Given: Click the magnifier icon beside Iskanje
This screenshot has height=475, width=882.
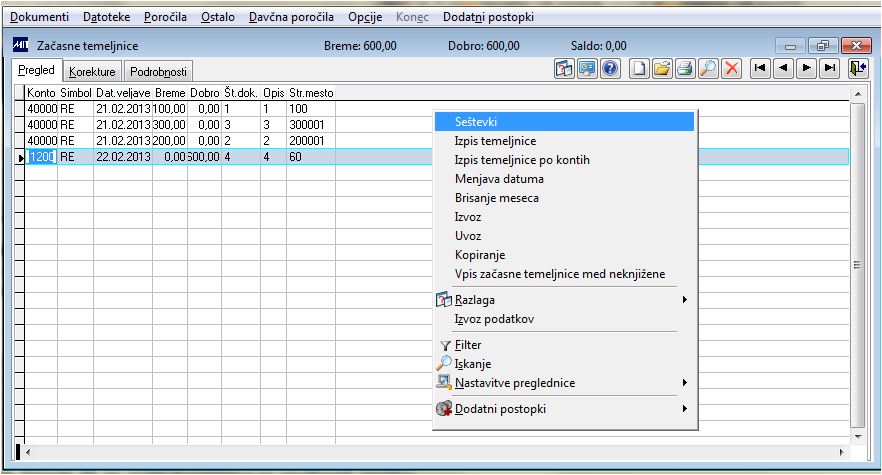Looking at the screenshot, I should [x=444, y=364].
